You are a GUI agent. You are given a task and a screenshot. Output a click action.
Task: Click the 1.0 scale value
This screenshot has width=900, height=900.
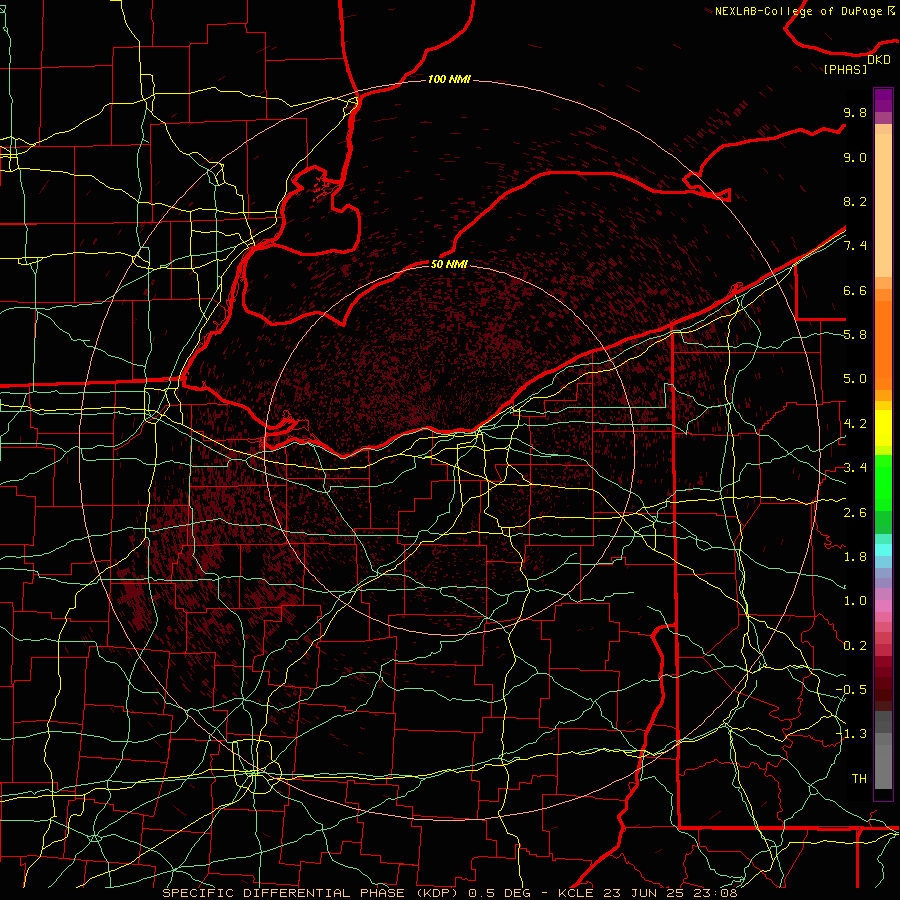(855, 601)
